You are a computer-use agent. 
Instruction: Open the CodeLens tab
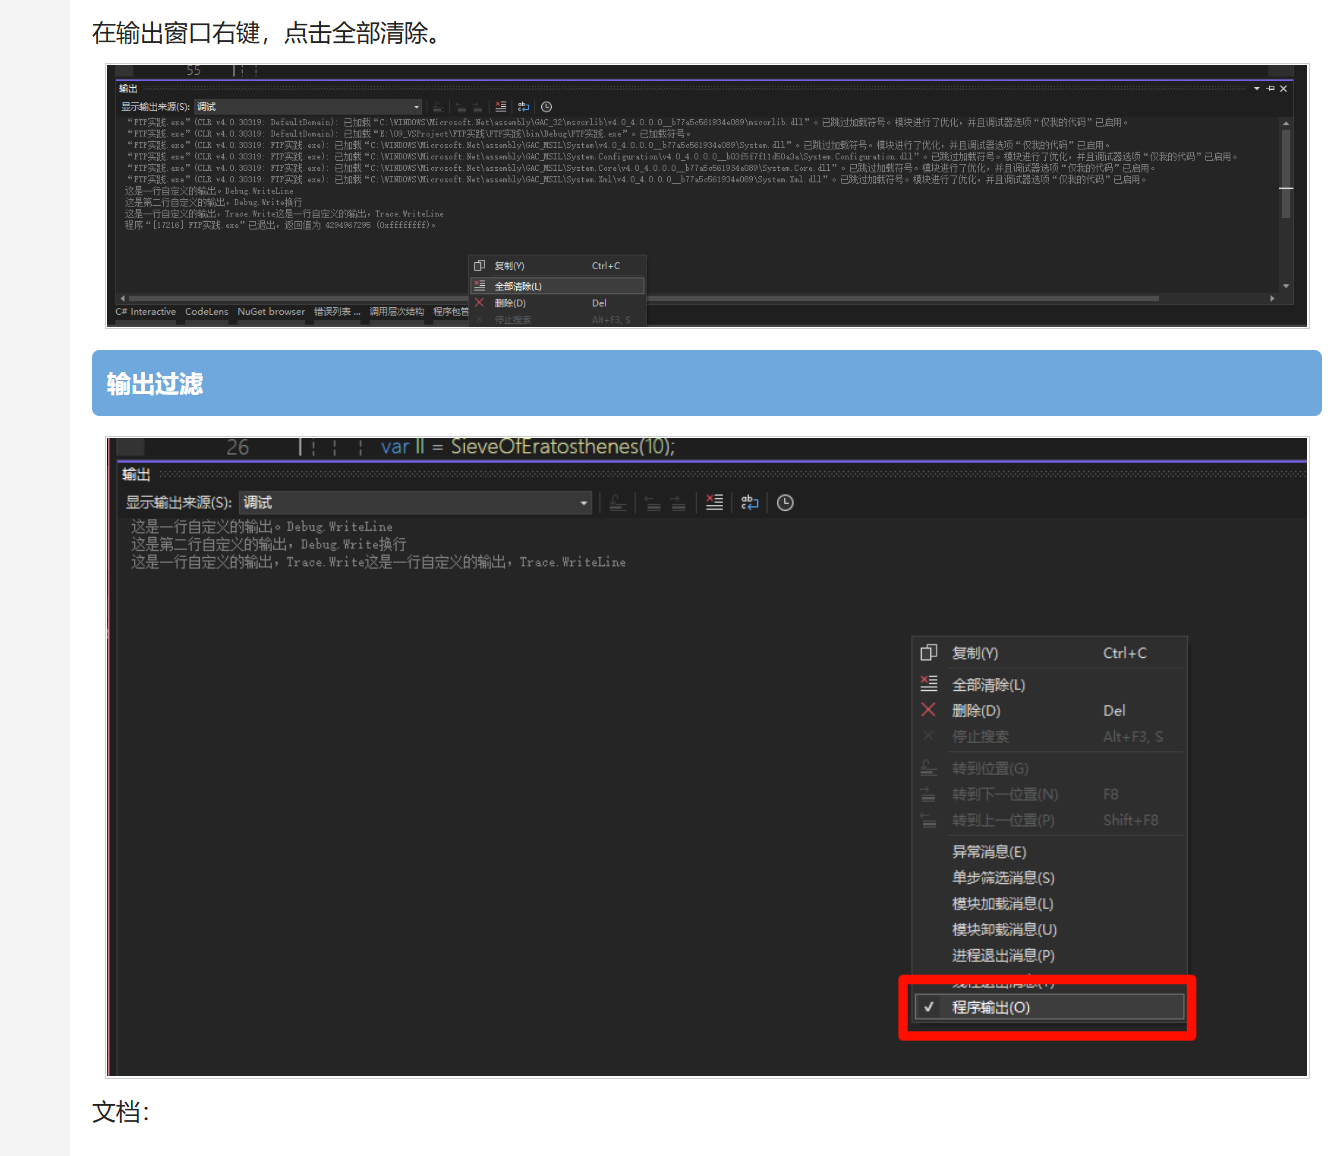(x=206, y=311)
